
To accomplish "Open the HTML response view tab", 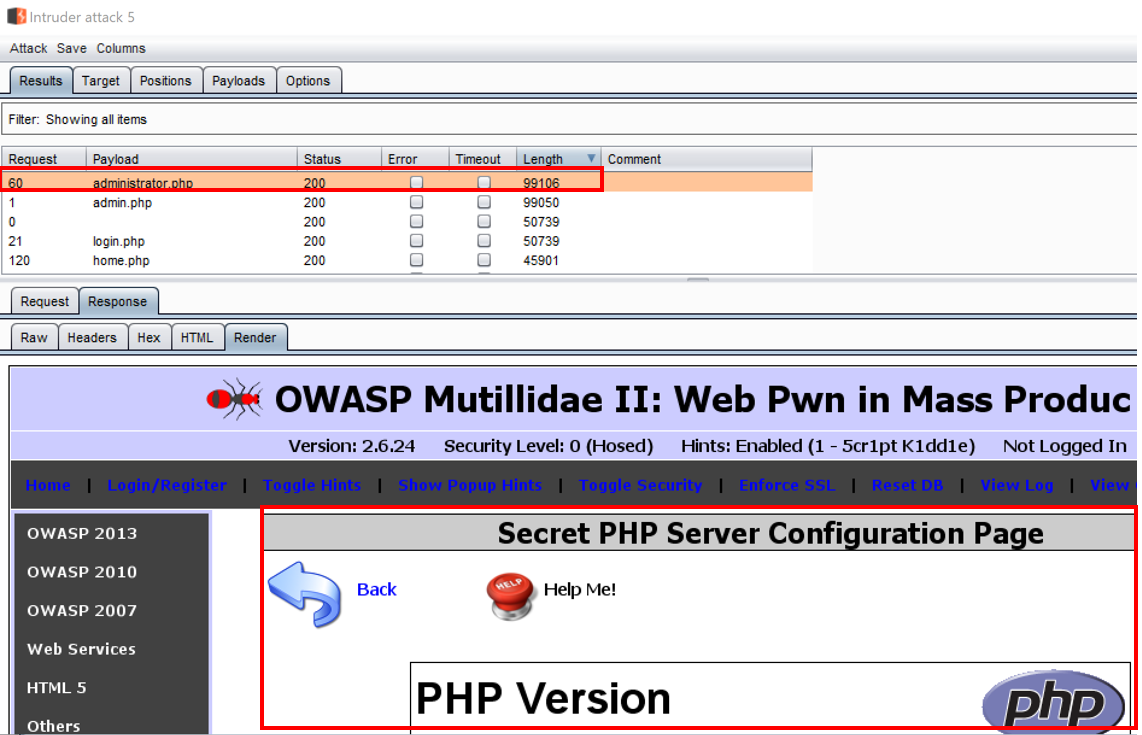I will (x=197, y=338).
